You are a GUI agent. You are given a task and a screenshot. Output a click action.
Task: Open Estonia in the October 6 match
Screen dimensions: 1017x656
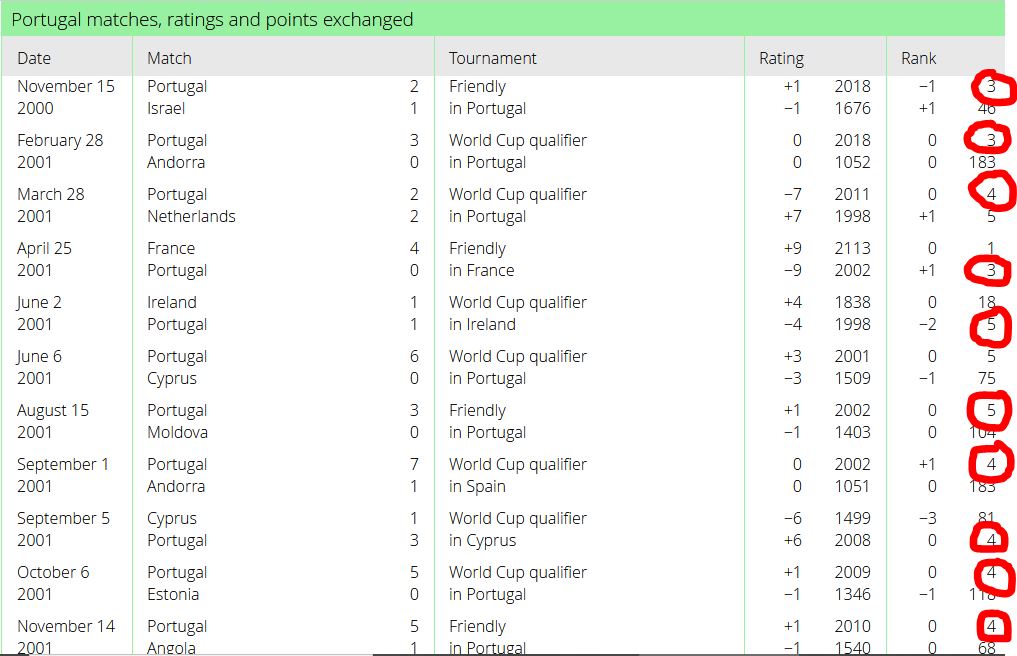click(x=173, y=594)
